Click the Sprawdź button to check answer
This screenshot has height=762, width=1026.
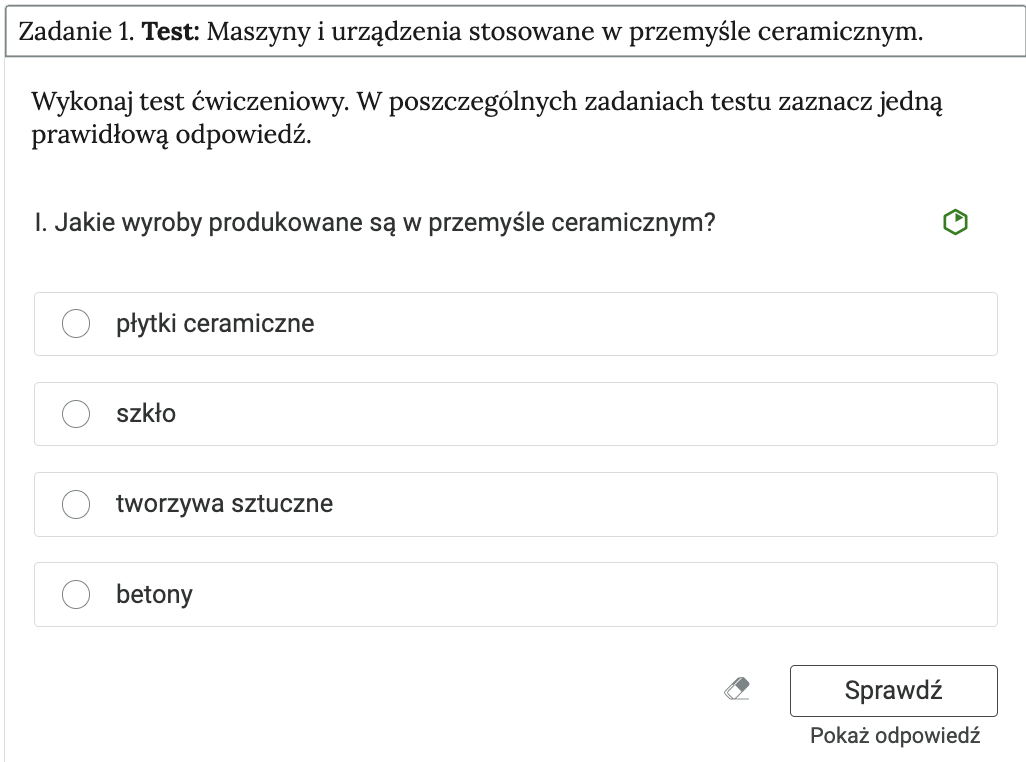pyautogui.click(x=893, y=690)
